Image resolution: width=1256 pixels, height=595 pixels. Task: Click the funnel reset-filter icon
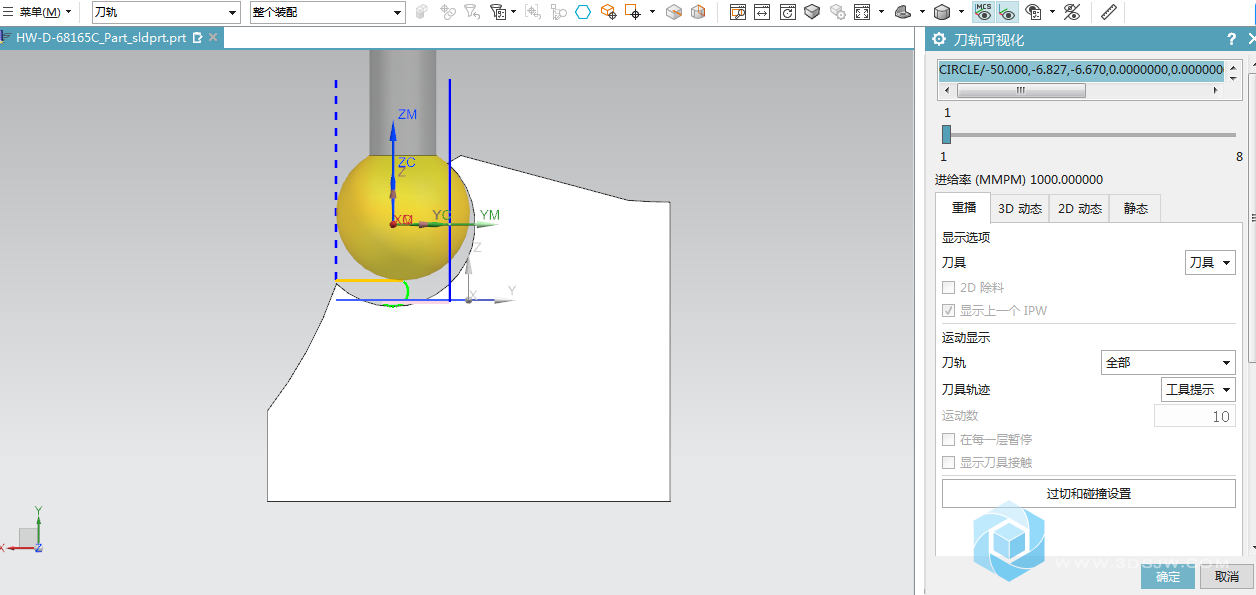click(472, 12)
